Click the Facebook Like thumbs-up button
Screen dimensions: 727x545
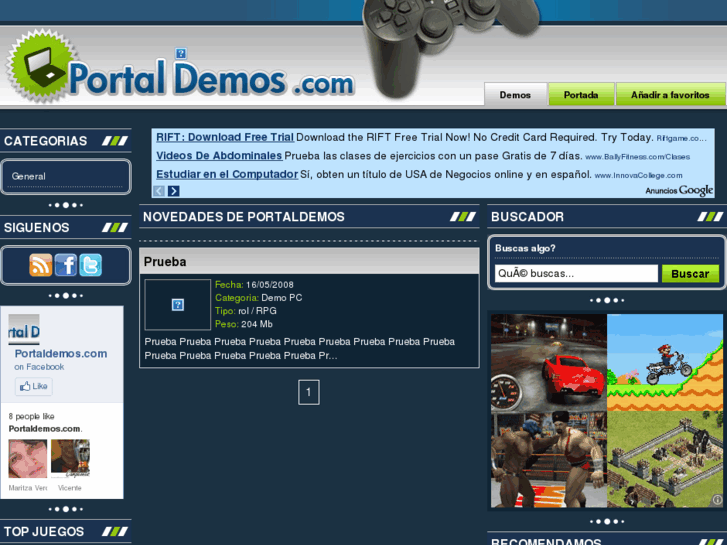click(x=34, y=386)
